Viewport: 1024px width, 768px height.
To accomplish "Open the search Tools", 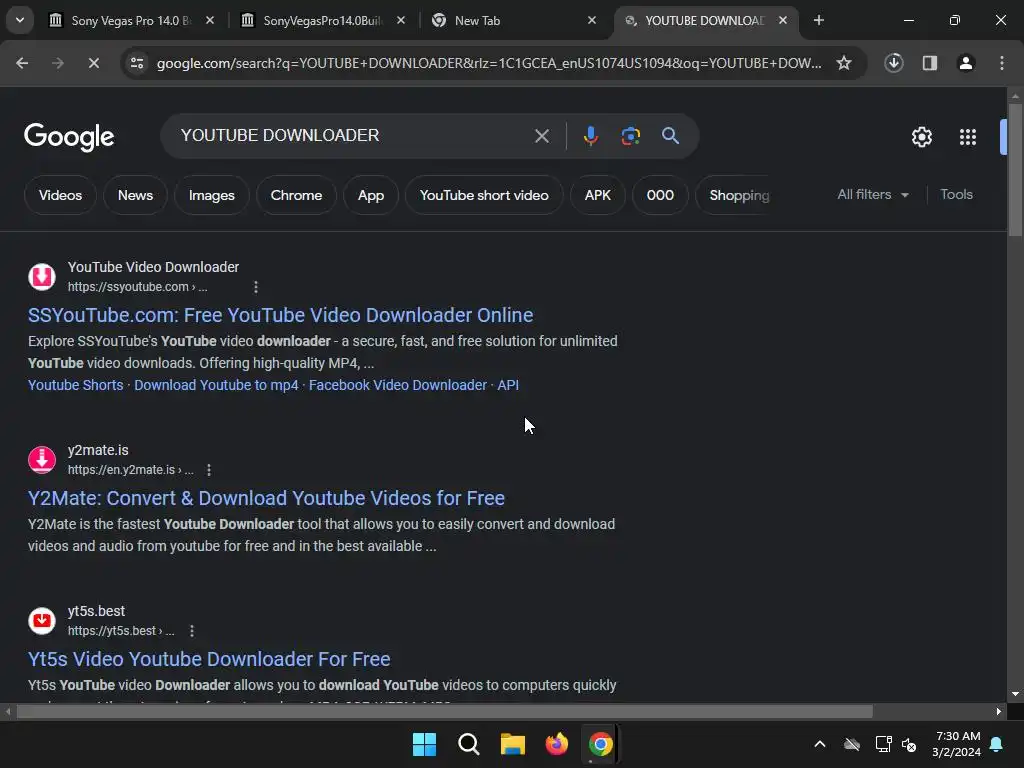I will pyautogui.click(x=956, y=195).
